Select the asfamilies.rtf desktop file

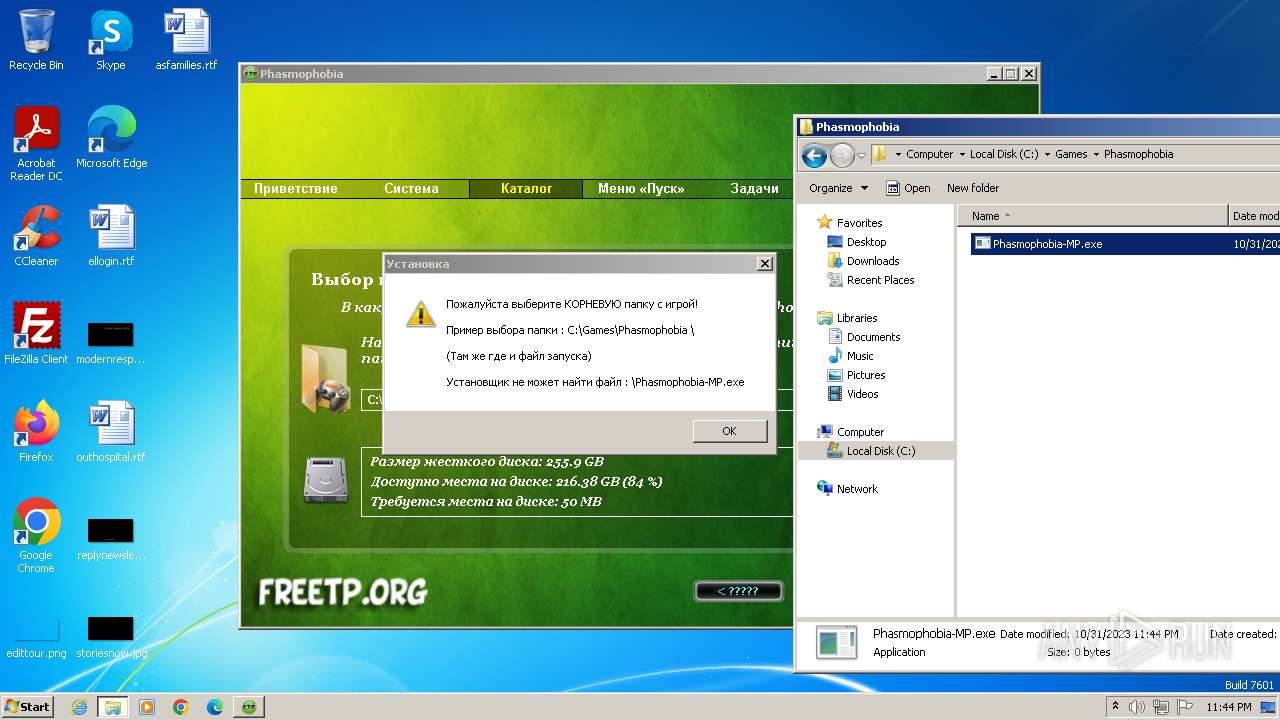[x=186, y=40]
